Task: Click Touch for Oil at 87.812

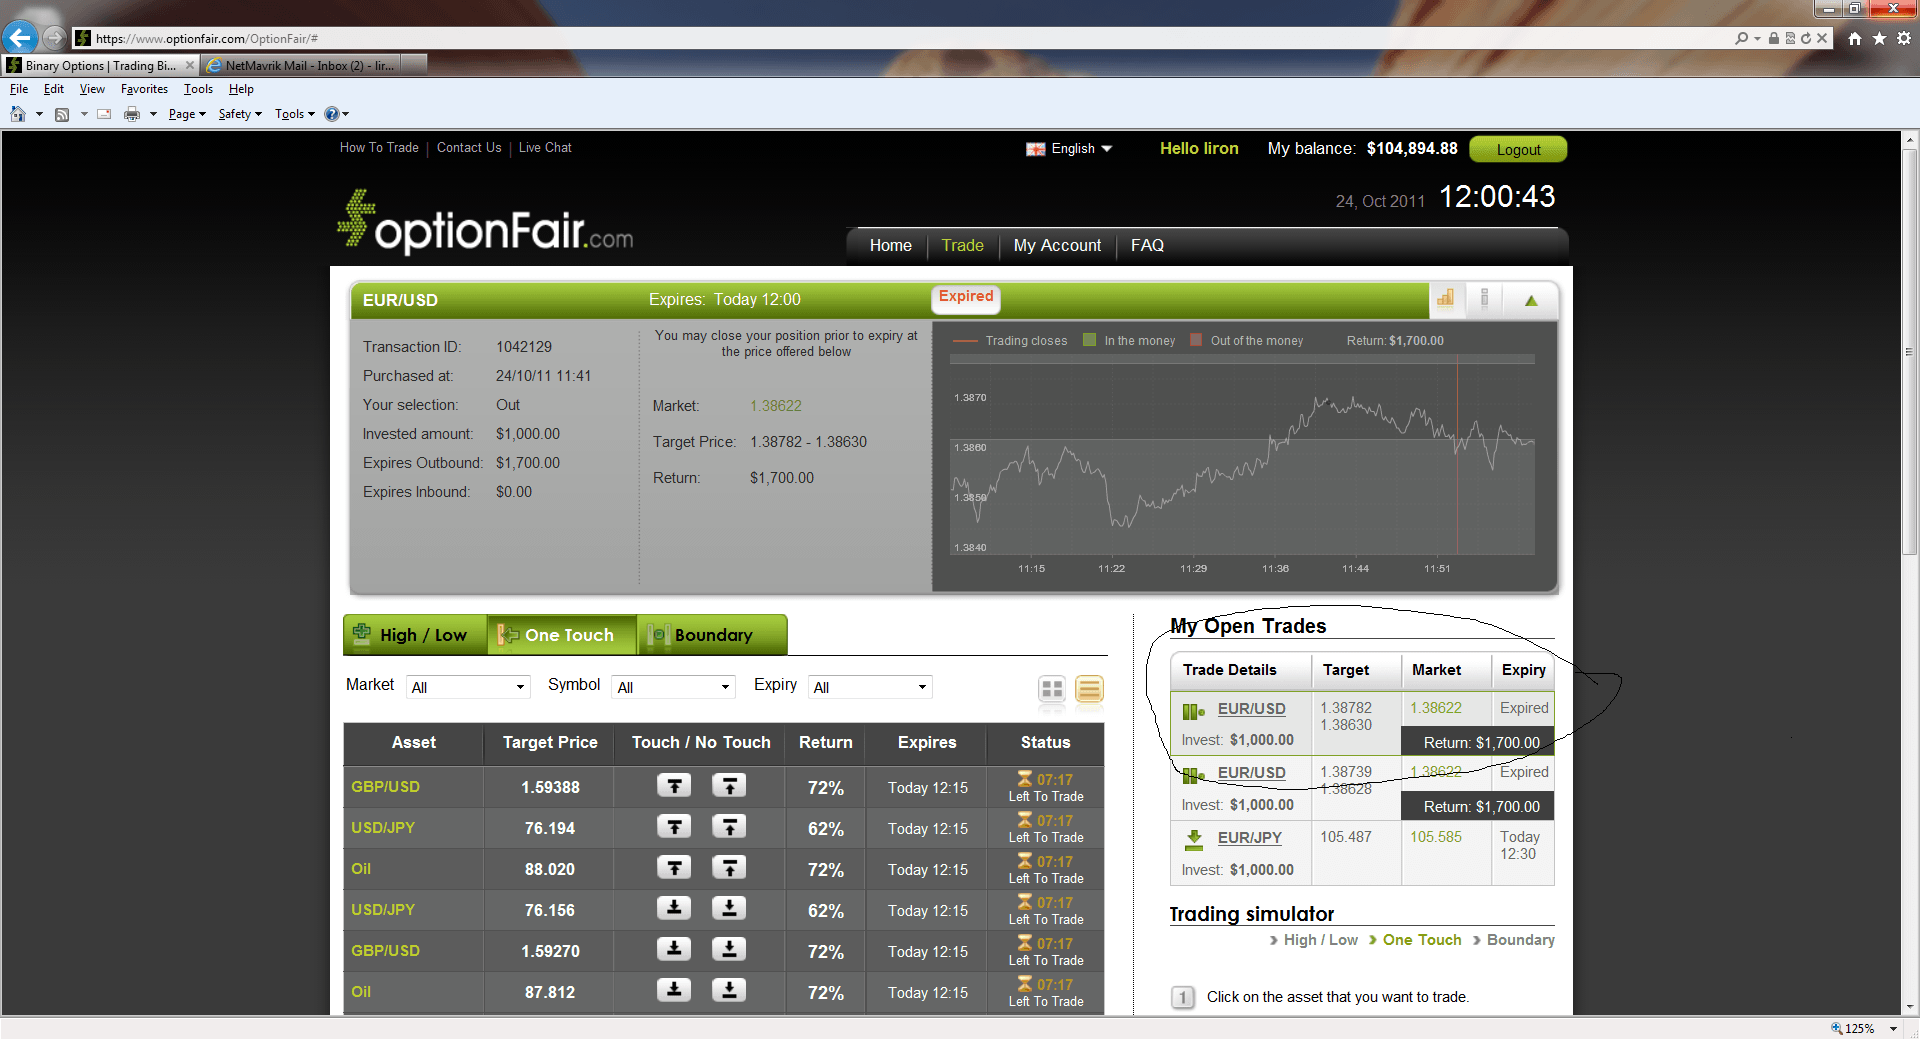Action: tap(674, 991)
